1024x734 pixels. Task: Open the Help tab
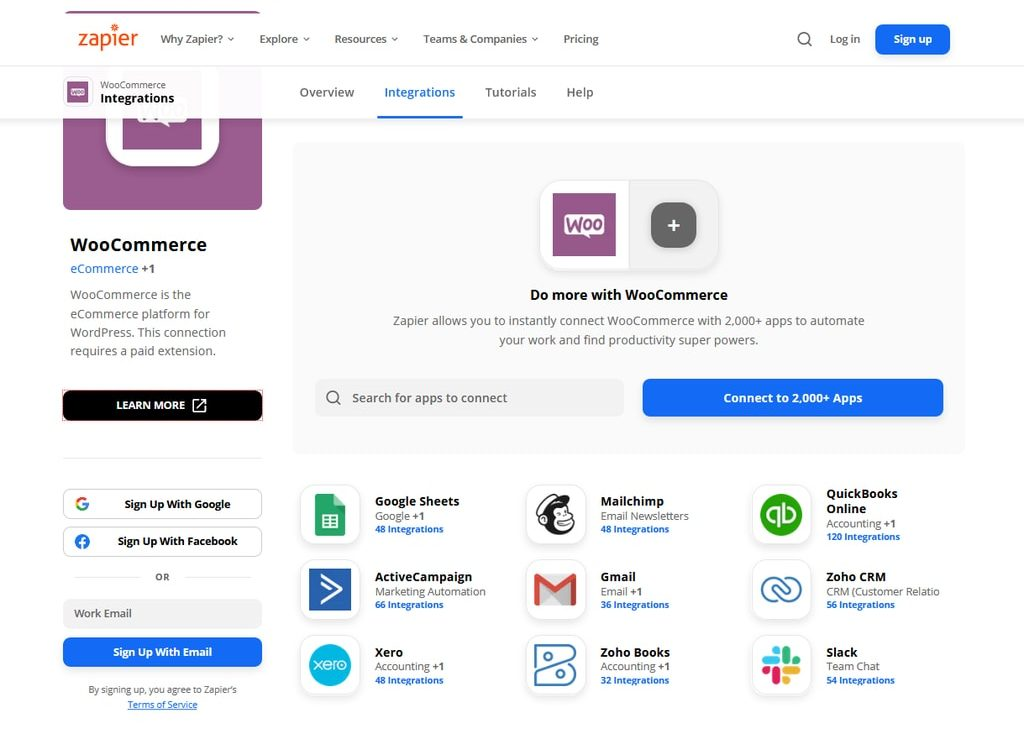(579, 92)
